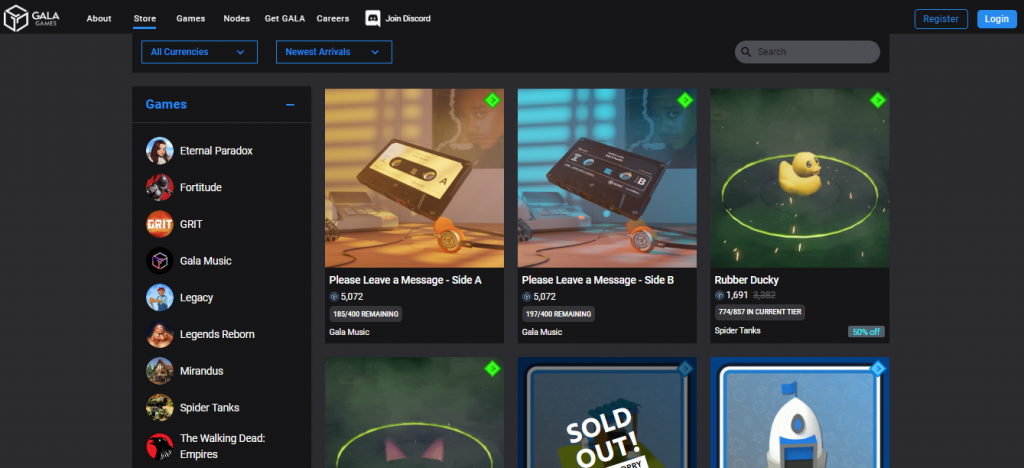The height and width of the screenshot is (468, 1024).
Task: Click the Login button
Action: click(997, 19)
